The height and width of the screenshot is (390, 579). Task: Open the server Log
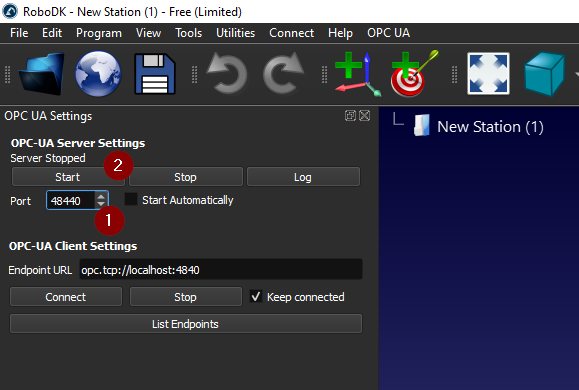click(x=303, y=177)
